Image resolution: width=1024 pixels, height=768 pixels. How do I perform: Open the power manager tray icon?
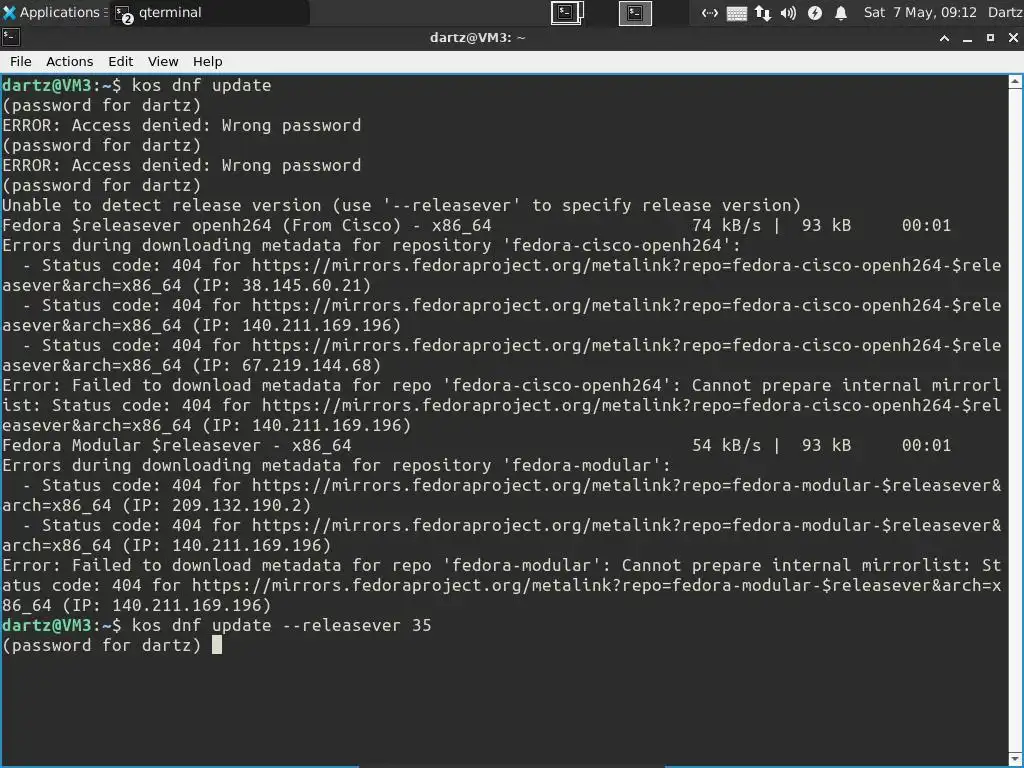tap(815, 12)
